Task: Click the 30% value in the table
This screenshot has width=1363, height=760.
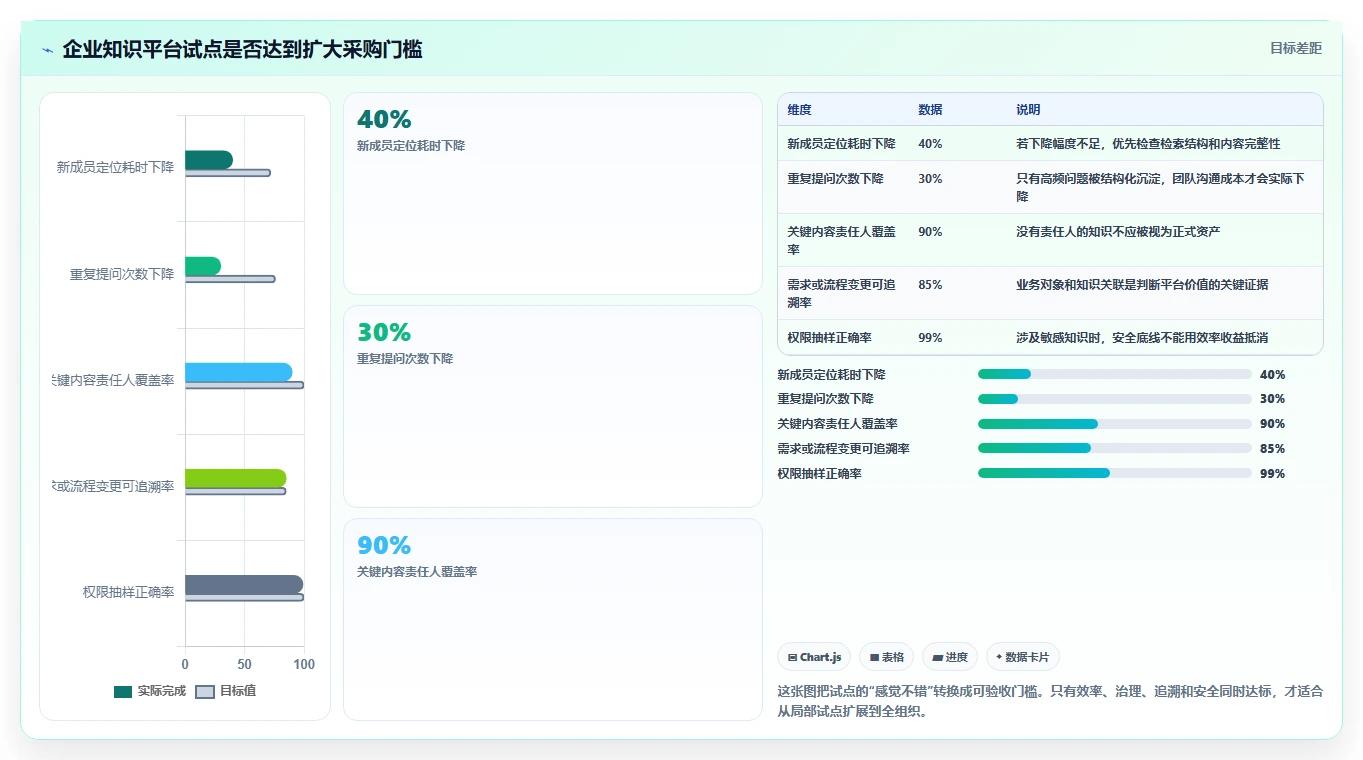Action: point(930,179)
